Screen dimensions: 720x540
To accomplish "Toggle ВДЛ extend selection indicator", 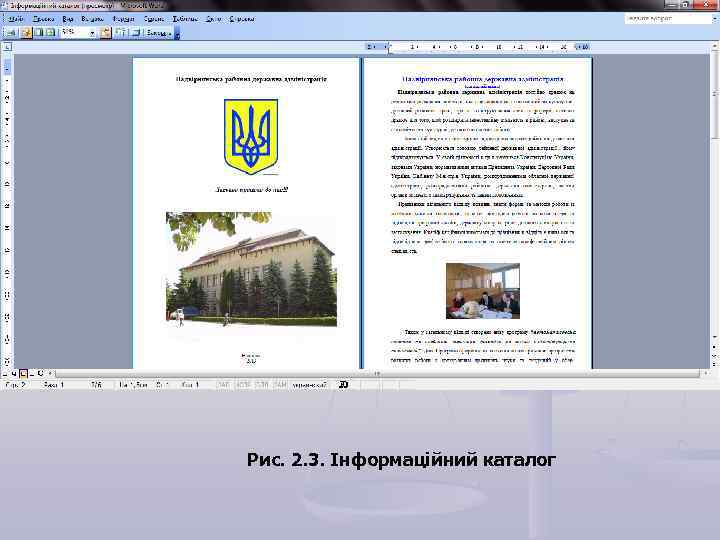I will point(262,385).
